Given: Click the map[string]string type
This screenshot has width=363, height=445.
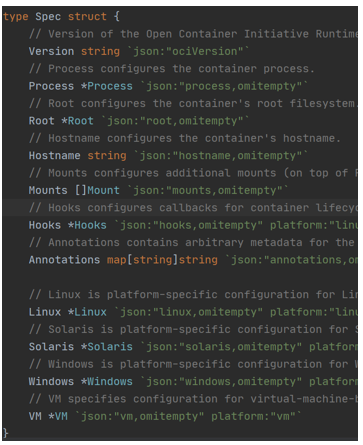Looking at the screenshot, I should (x=162, y=260).
